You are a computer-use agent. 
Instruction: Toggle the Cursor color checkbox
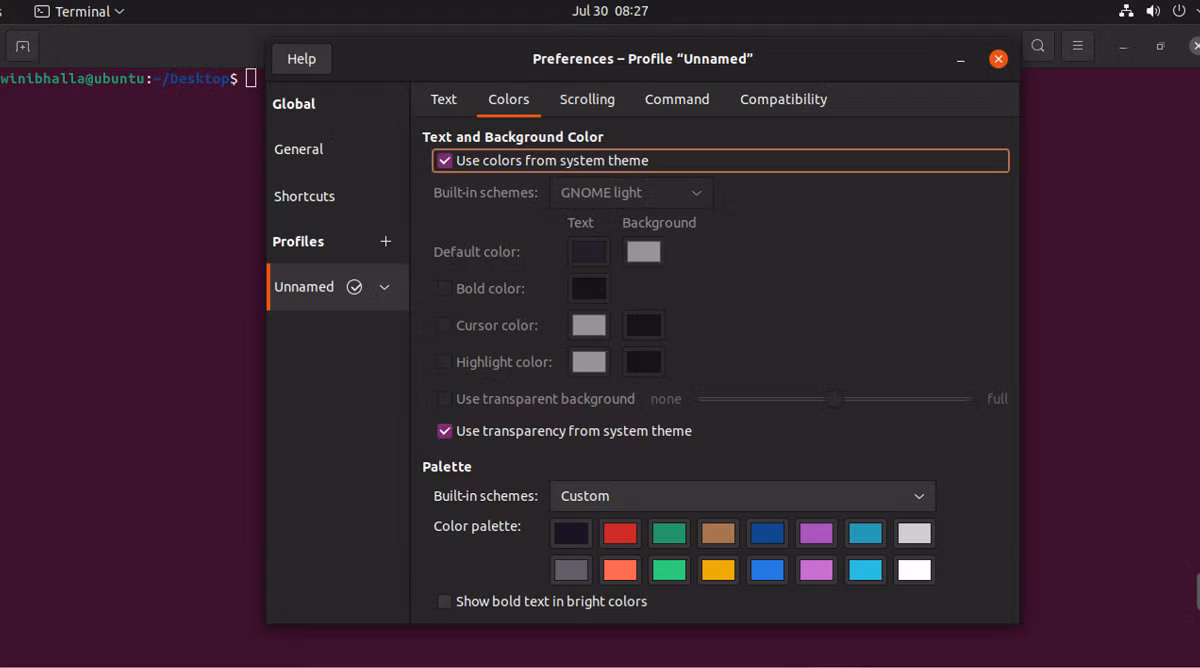tap(443, 325)
